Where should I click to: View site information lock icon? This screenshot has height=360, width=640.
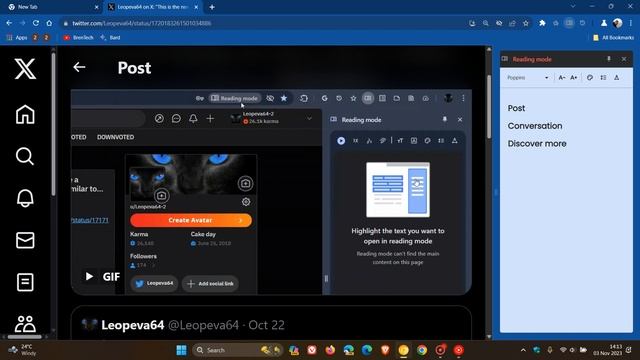pos(65,23)
